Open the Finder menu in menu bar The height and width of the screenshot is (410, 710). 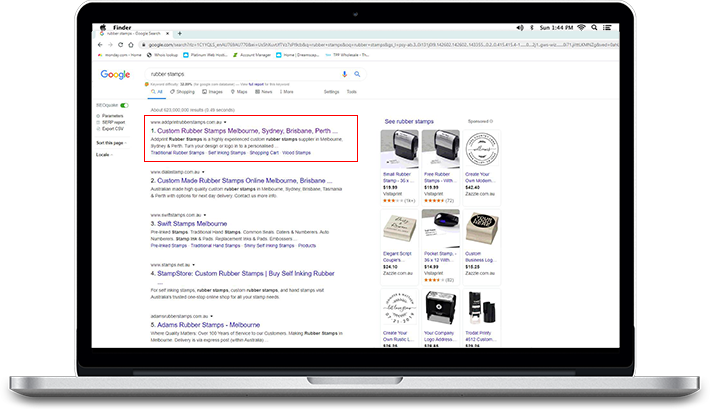(x=122, y=28)
